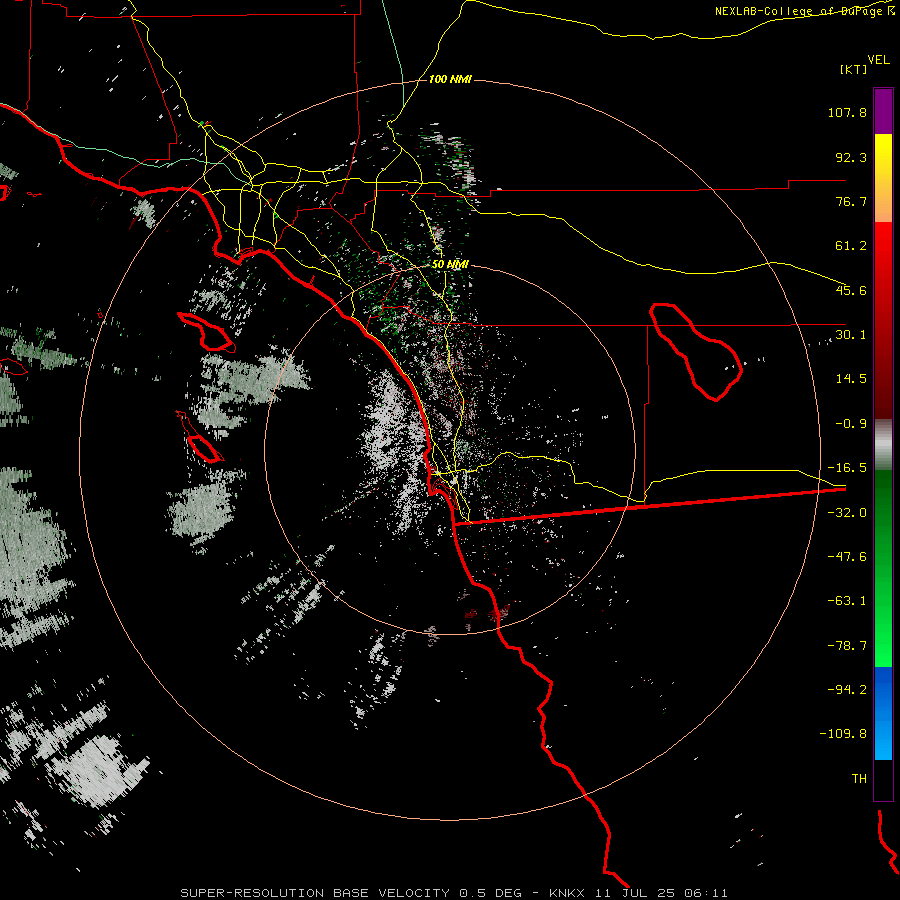Click the 06:11 timestamp

pos(708,893)
